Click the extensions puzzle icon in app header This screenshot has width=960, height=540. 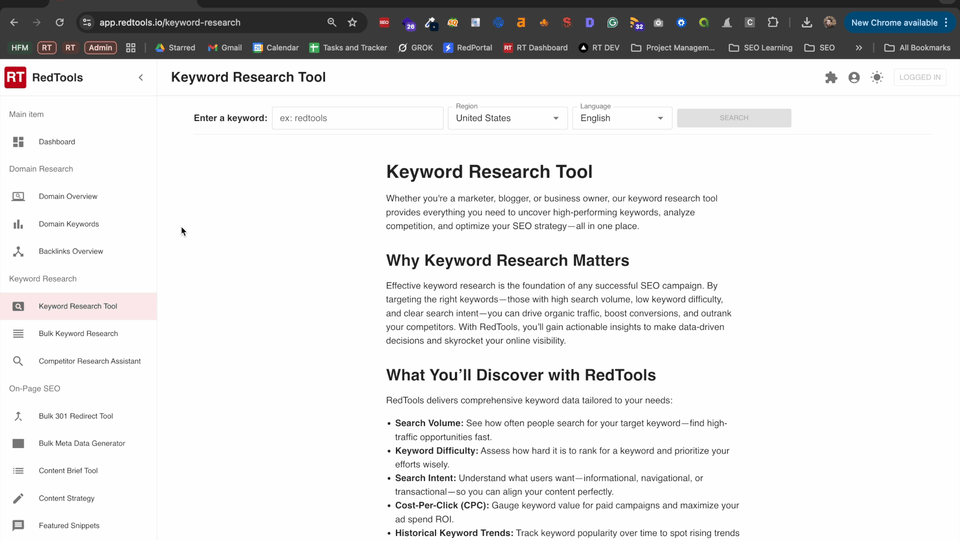tap(831, 78)
